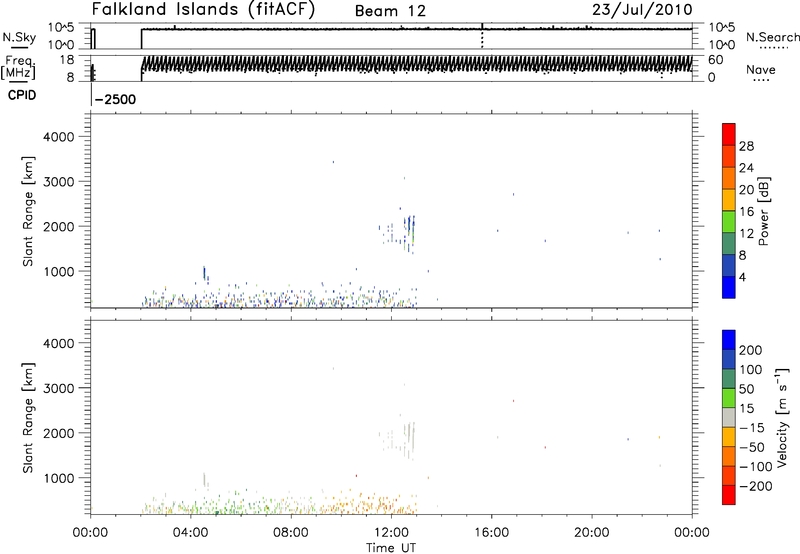Screen dimensions: 800x554
Task: Click the 'Falkland Islands (fitACF)' title text
Action: tap(203, 10)
